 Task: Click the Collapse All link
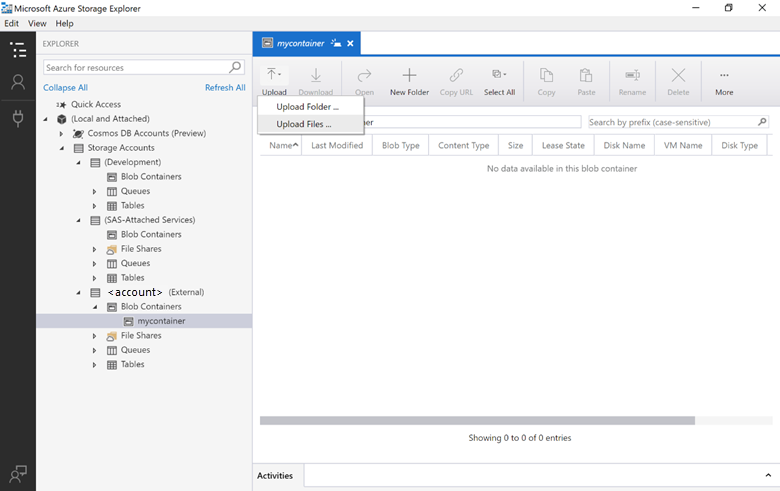tap(65, 88)
